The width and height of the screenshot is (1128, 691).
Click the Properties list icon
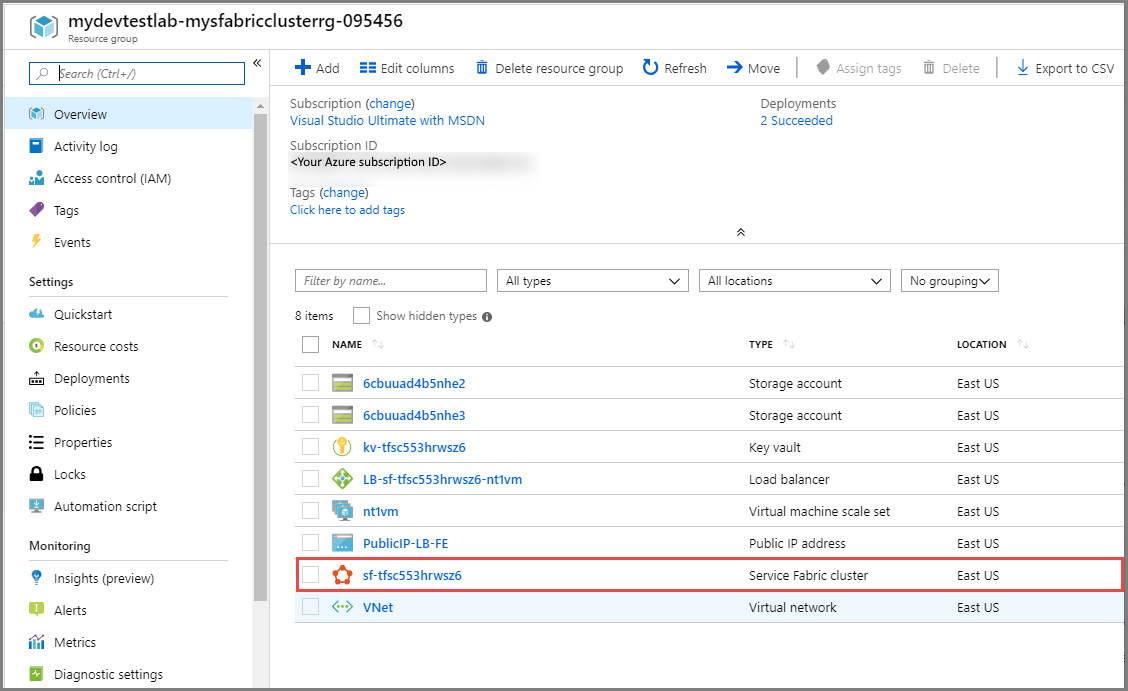pos(36,442)
